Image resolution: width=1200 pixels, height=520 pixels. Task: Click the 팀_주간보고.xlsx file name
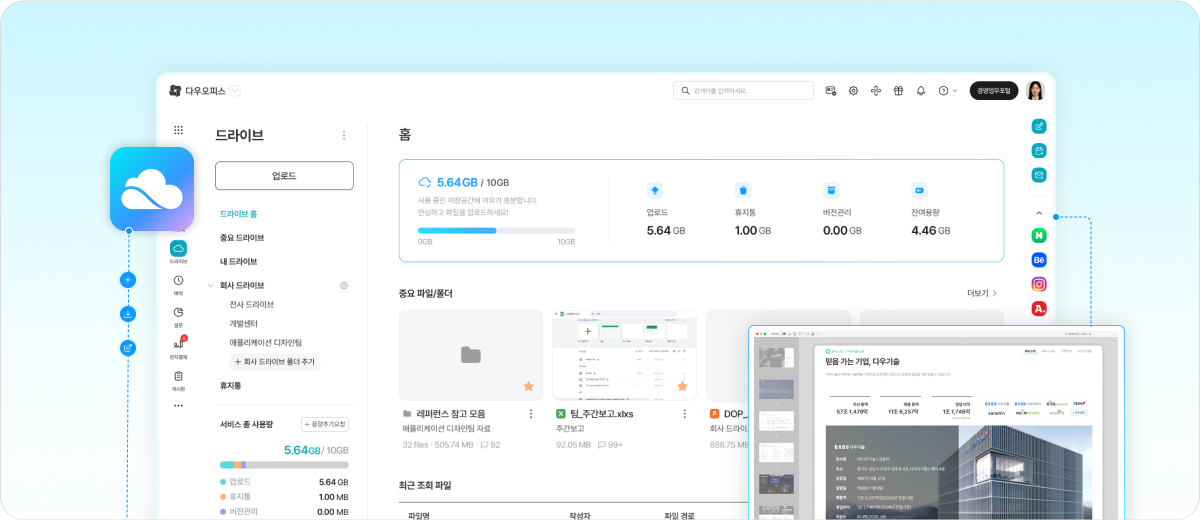[601, 413]
